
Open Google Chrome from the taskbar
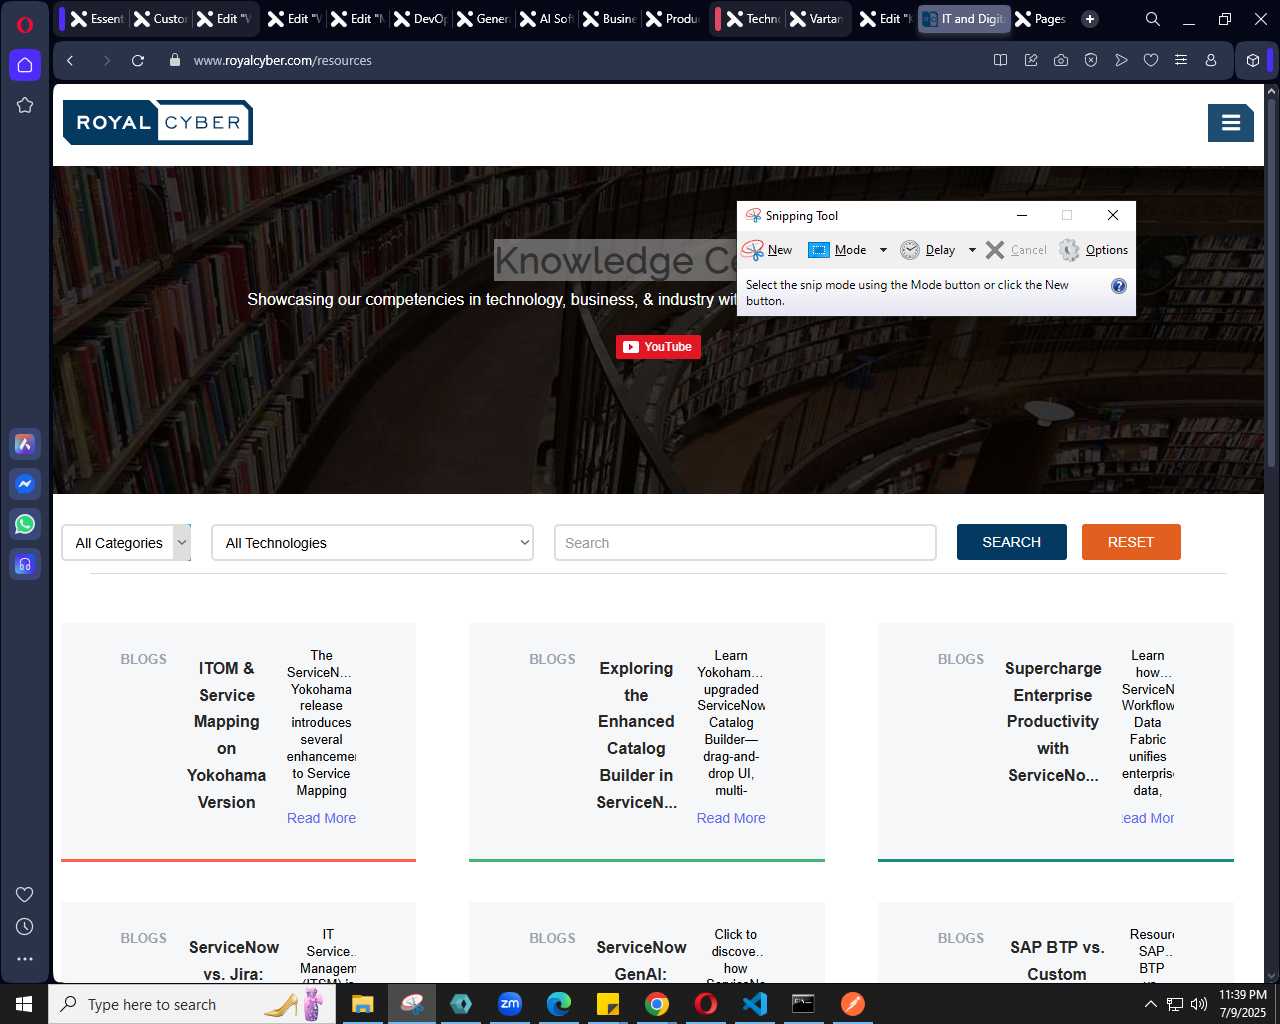tap(657, 1004)
